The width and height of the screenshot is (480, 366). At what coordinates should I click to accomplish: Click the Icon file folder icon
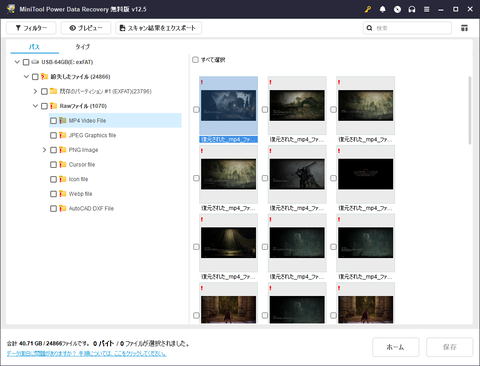point(63,179)
